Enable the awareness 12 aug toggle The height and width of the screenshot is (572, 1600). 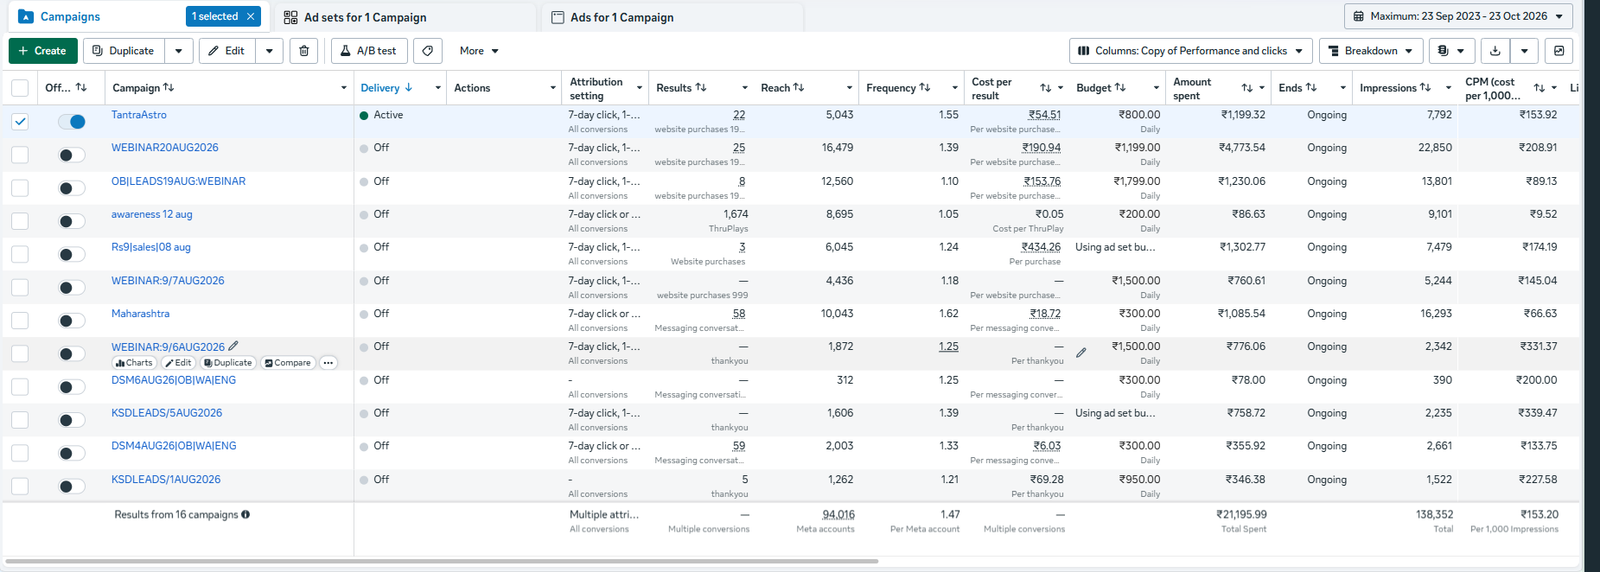tap(71, 221)
